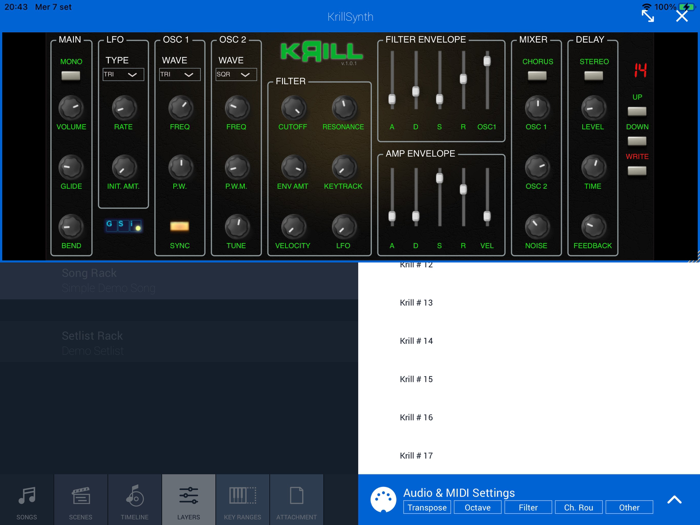Click the preset DOWN button
Screen dimensions: 700x525
(637, 141)
